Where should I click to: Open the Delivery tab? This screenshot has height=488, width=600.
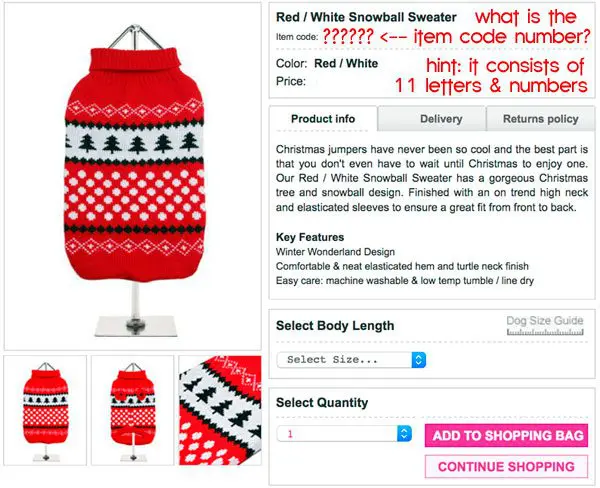(441, 119)
